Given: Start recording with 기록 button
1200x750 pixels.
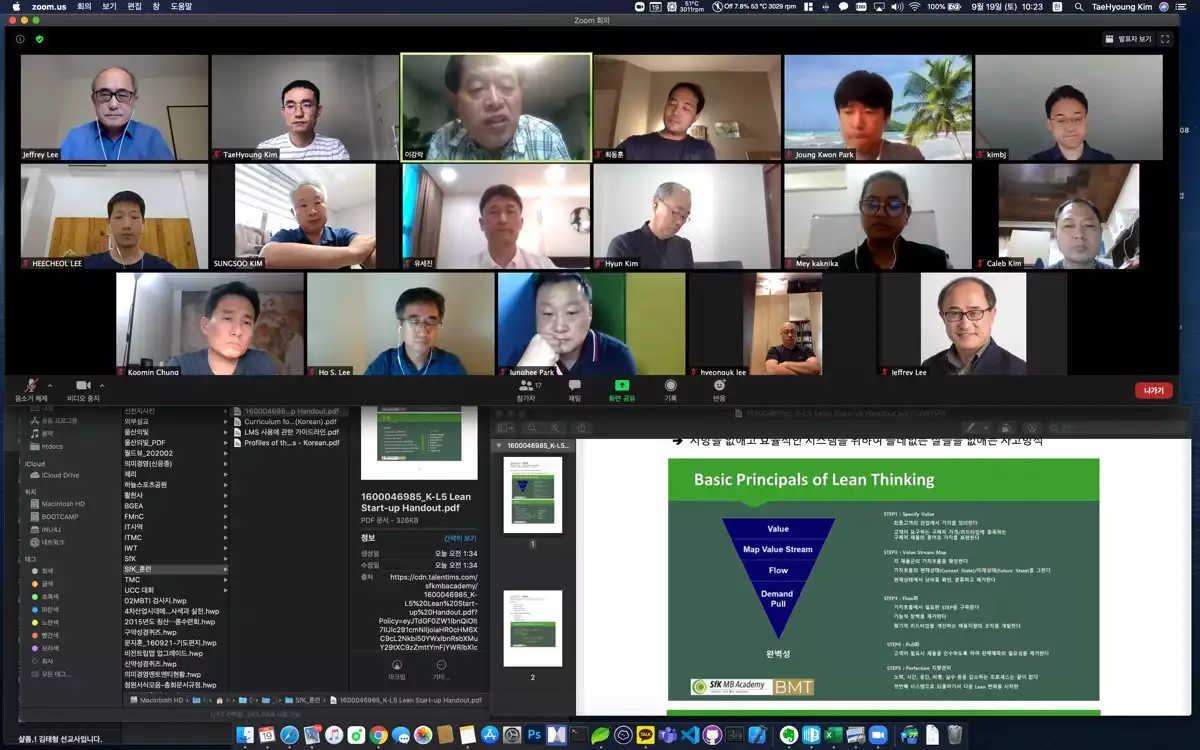Looking at the screenshot, I should click(x=671, y=389).
